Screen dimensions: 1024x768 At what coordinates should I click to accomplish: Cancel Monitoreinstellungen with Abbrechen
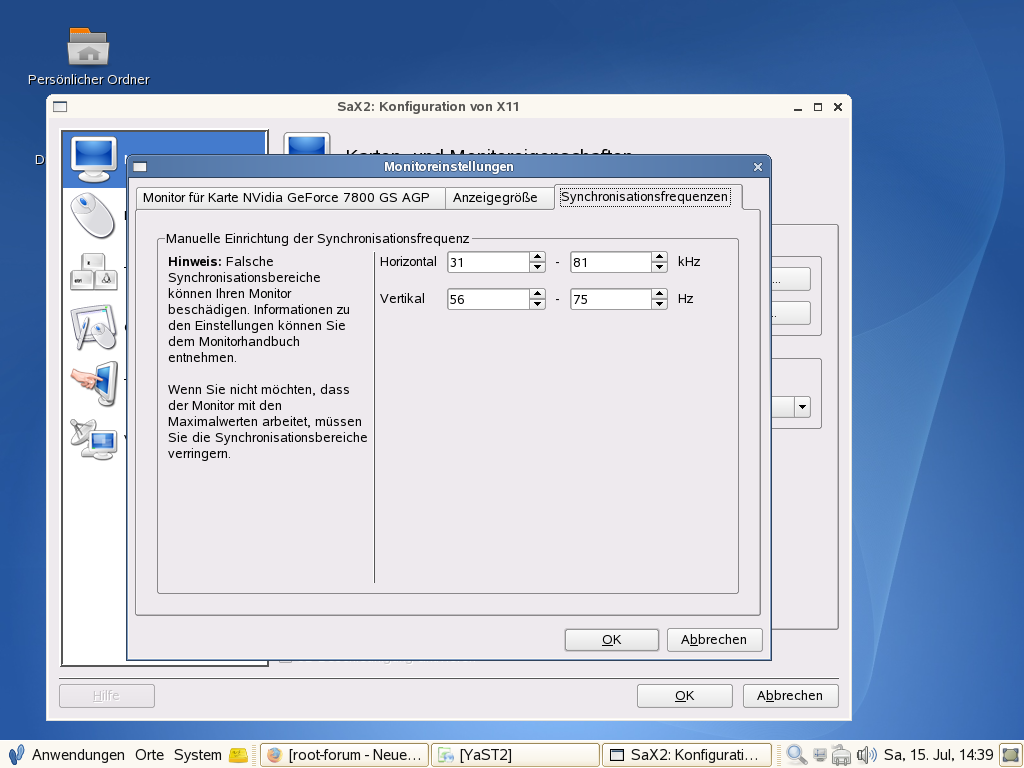tap(714, 639)
